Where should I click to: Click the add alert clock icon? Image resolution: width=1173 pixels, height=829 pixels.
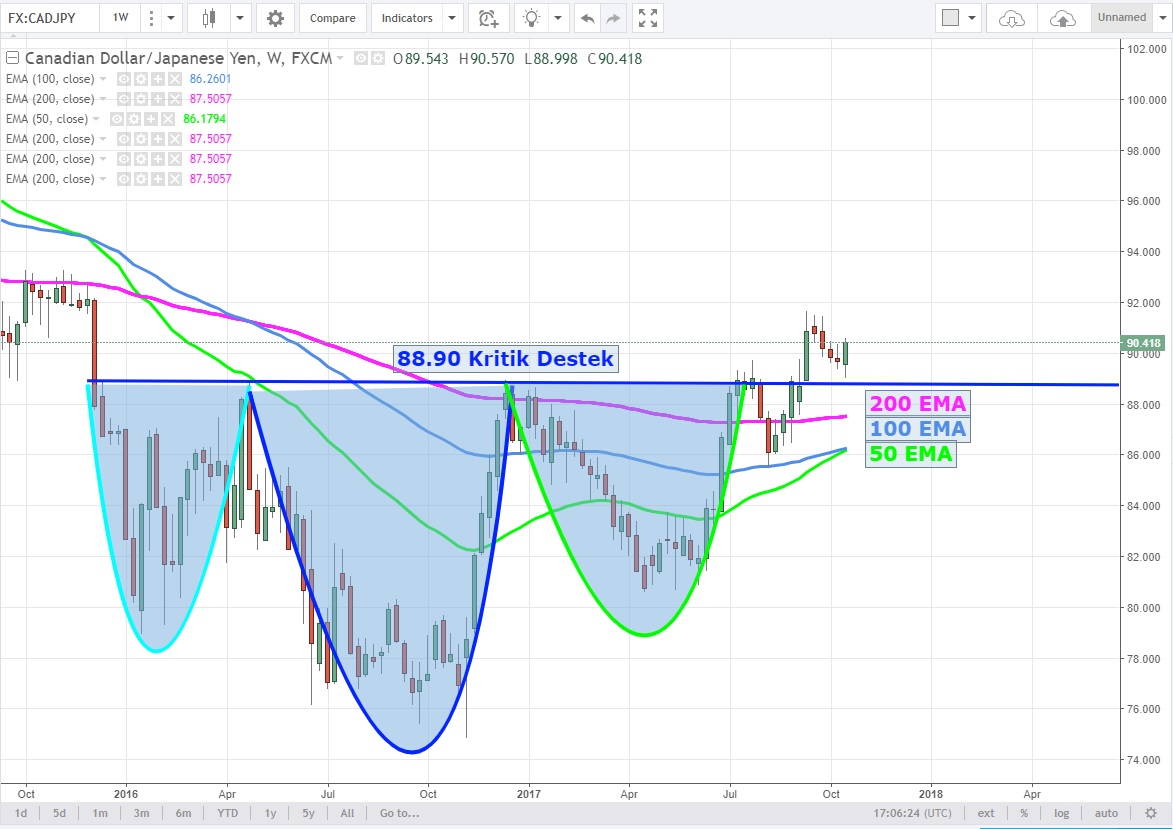(487, 18)
